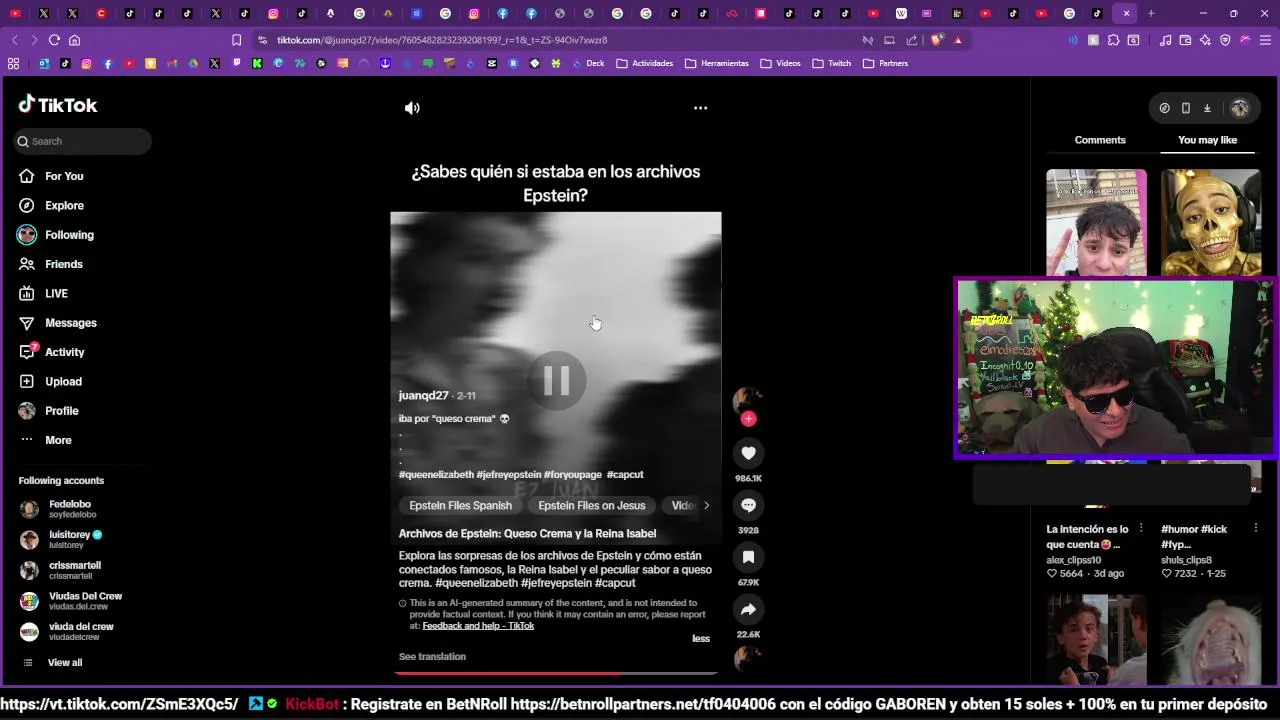The width and height of the screenshot is (1280, 720).
Task: Collapse the description with the less link
Action: coord(700,638)
